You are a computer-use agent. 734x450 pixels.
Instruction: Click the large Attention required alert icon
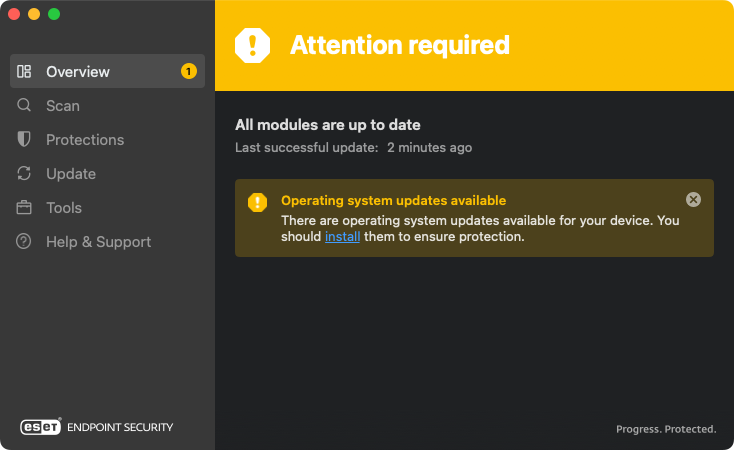[253, 45]
